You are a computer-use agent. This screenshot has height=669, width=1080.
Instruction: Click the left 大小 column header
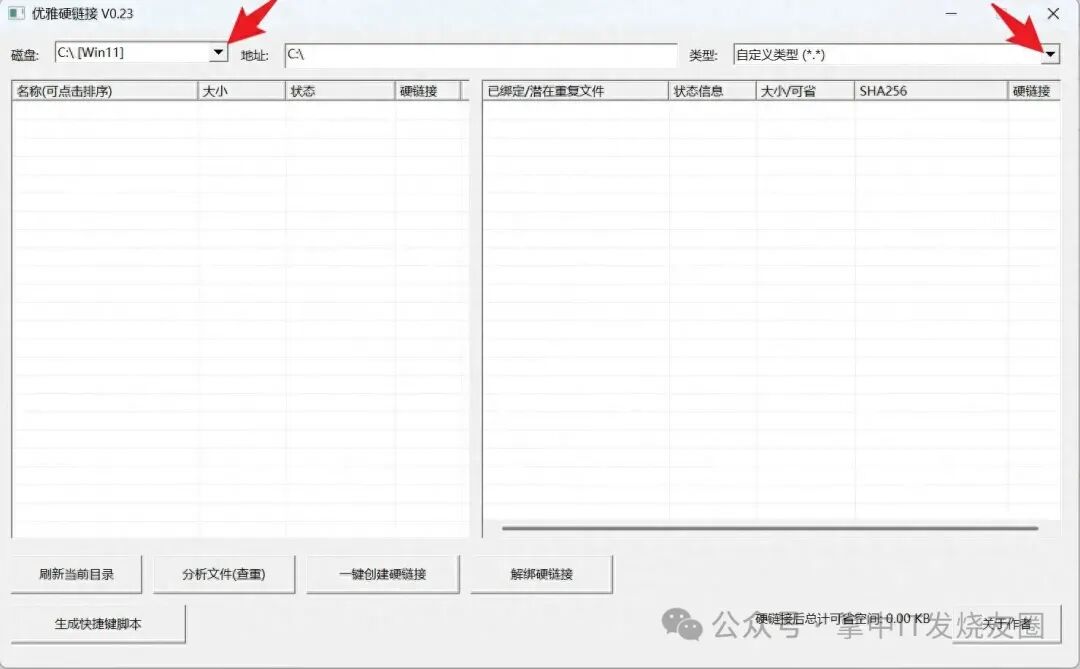click(x=241, y=91)
